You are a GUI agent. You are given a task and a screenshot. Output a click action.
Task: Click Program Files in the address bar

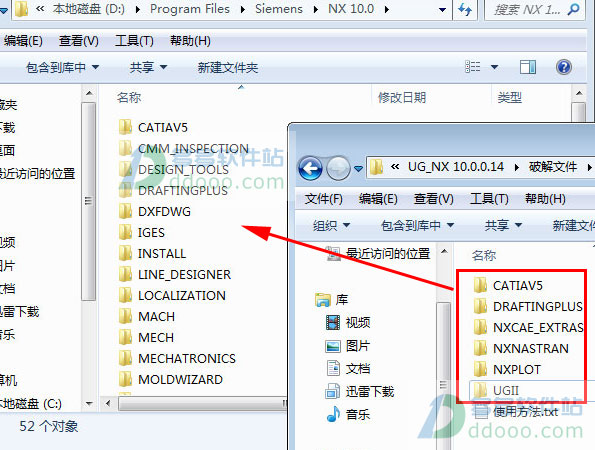(190, 9)
